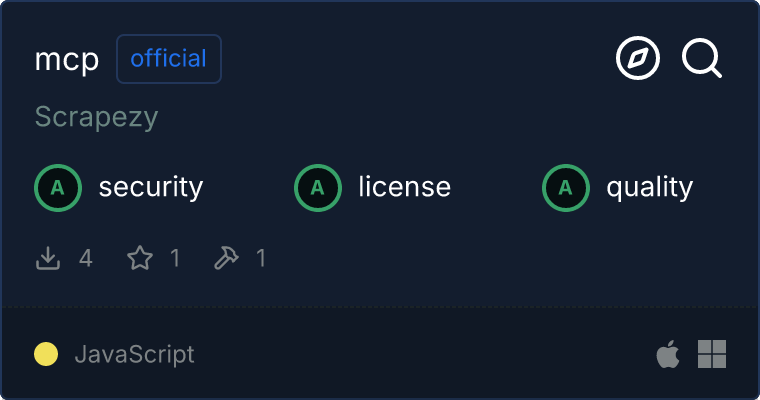This screenshot has height=400, width=760.
Task: Click the hammer tools count icon
Action: pos(227,259)
